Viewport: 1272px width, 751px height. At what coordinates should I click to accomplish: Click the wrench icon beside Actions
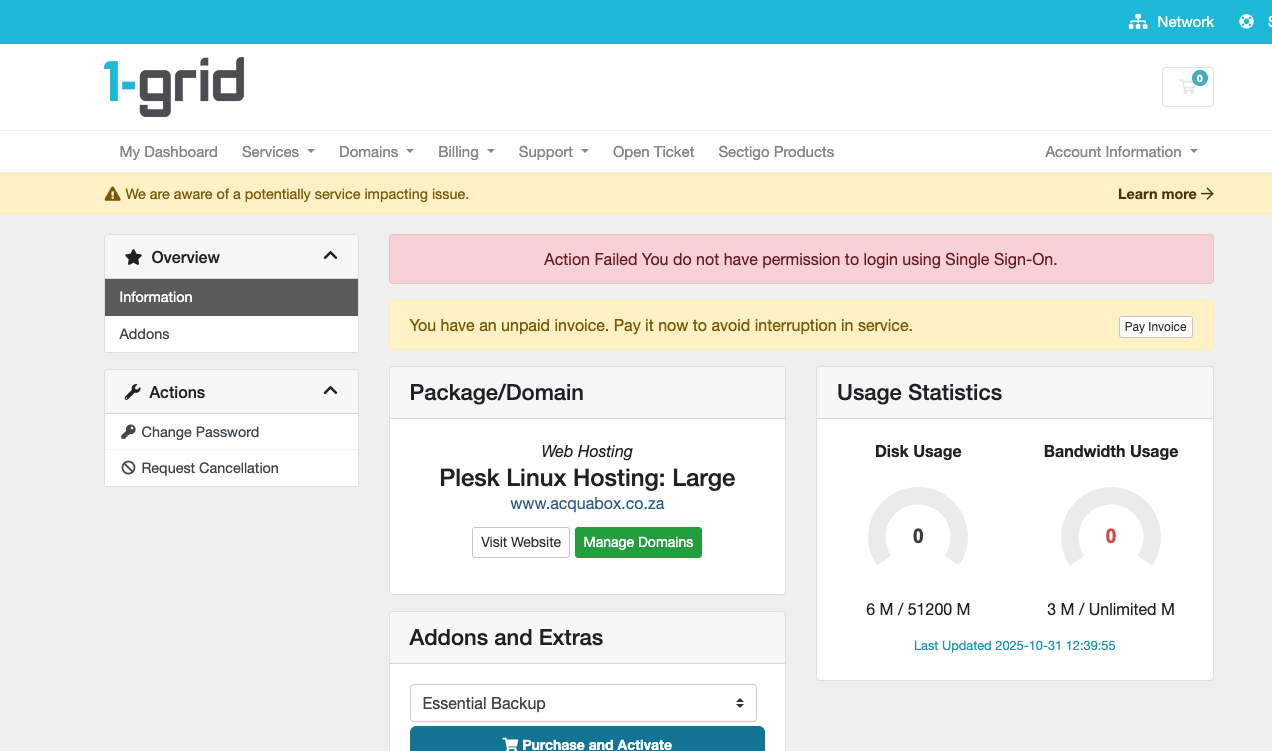click(132, 392)
